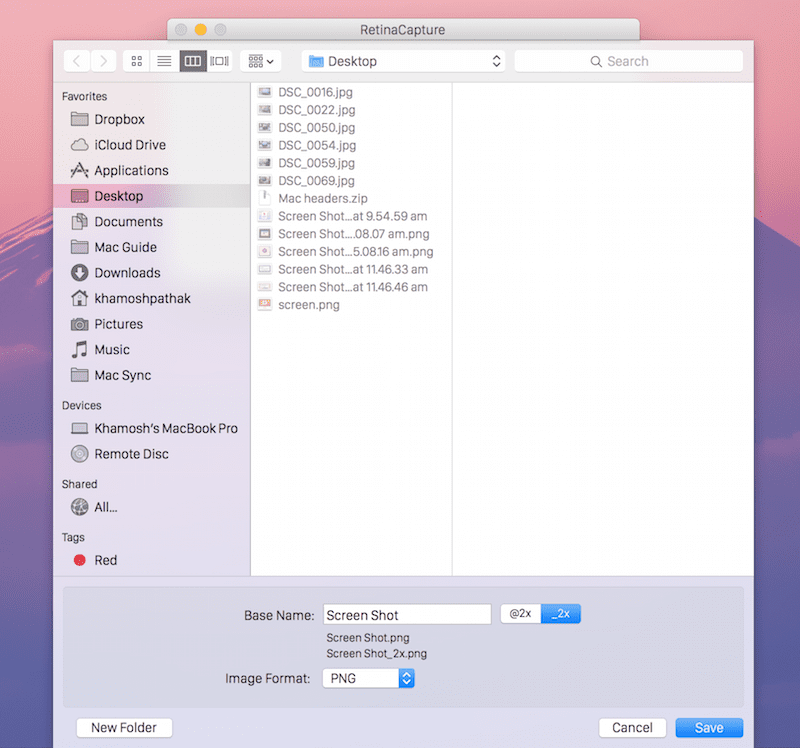The image size is (800, 748).
Task: Open Applications in the sidebar
Action: click(x=151, y=170)
